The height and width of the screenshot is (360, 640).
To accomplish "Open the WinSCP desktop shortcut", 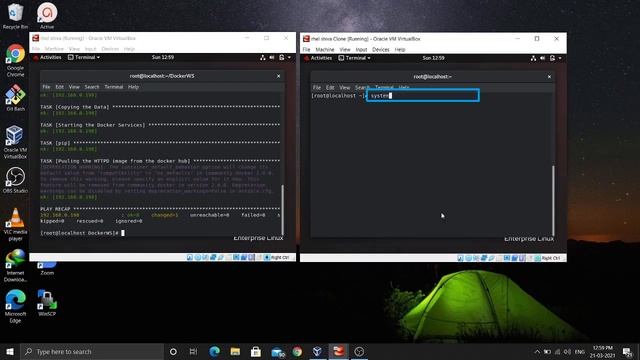I will tap(47, 303).
